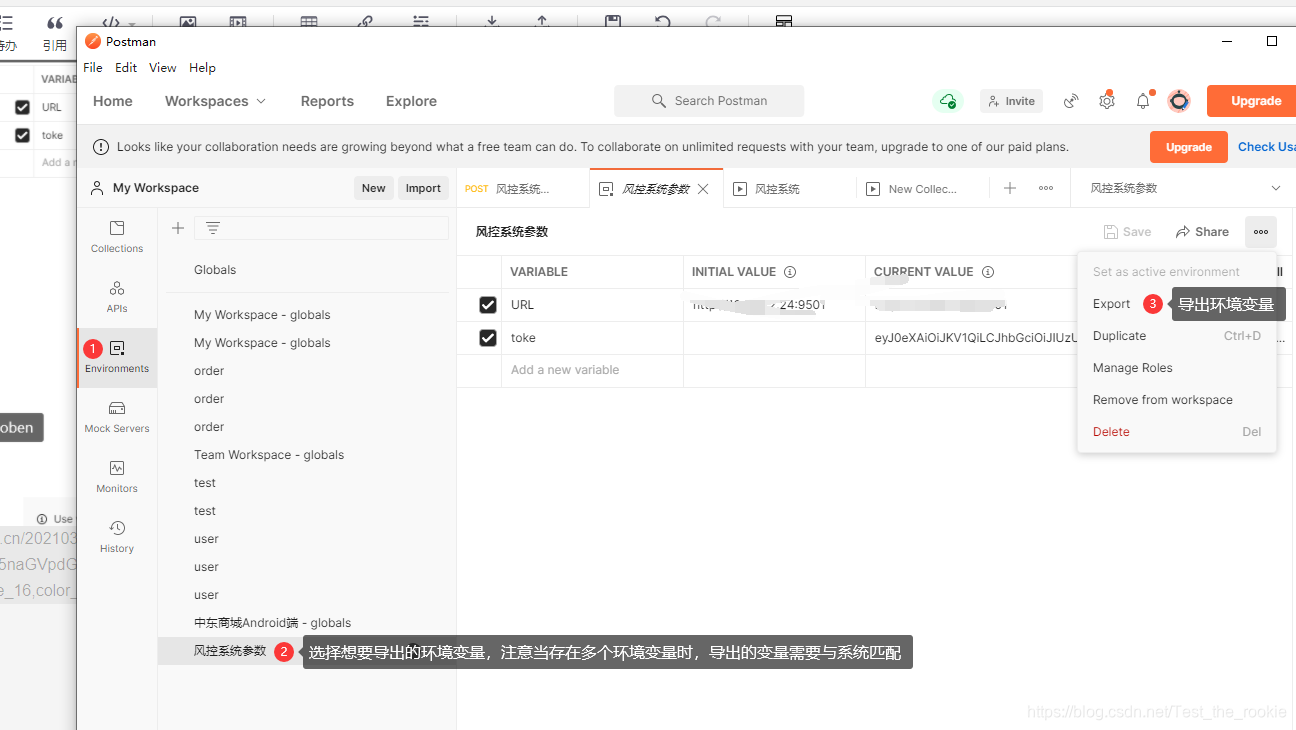Click the undo icon in the background editor toolbar
Image resolution: width=1296 pixels, height=730 pixels.
click(663, 20)
